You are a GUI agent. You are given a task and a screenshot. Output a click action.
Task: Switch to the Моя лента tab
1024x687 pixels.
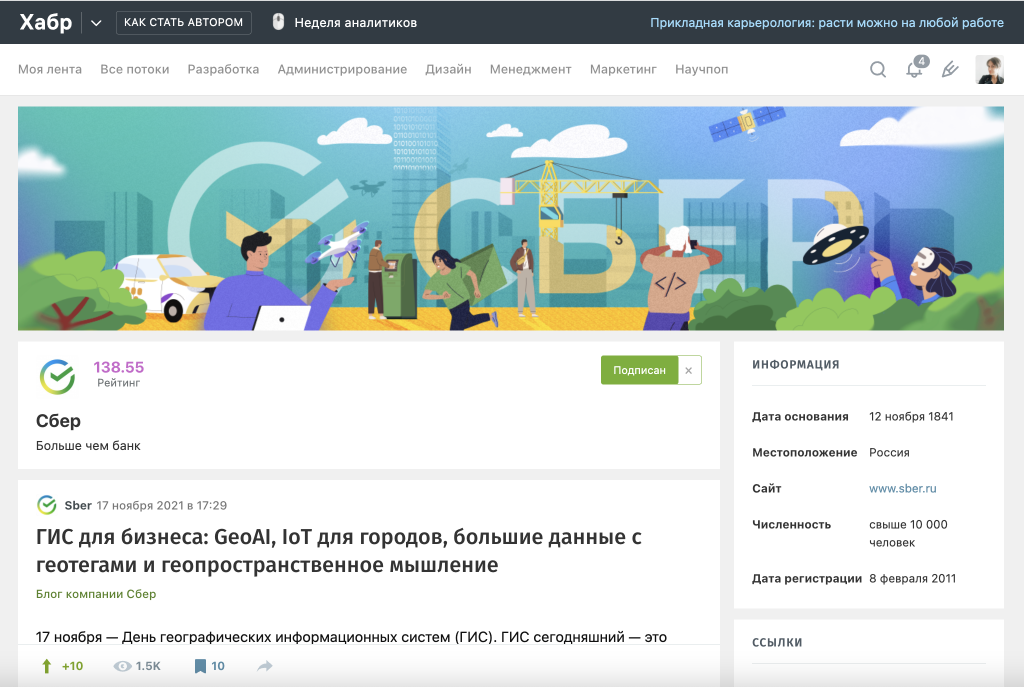[50, 69]
